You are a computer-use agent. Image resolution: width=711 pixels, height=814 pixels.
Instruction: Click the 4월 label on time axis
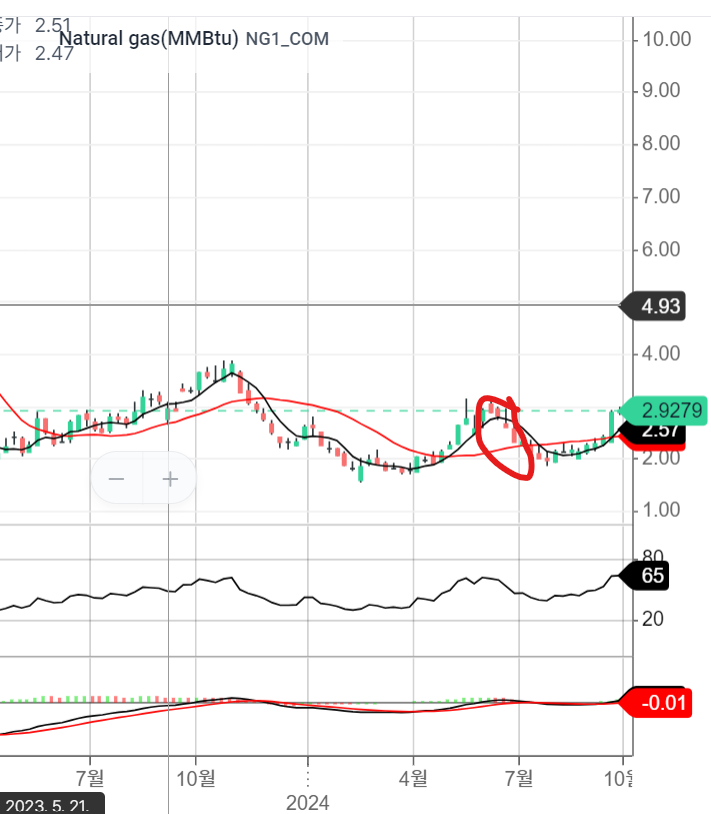(412, 774)
